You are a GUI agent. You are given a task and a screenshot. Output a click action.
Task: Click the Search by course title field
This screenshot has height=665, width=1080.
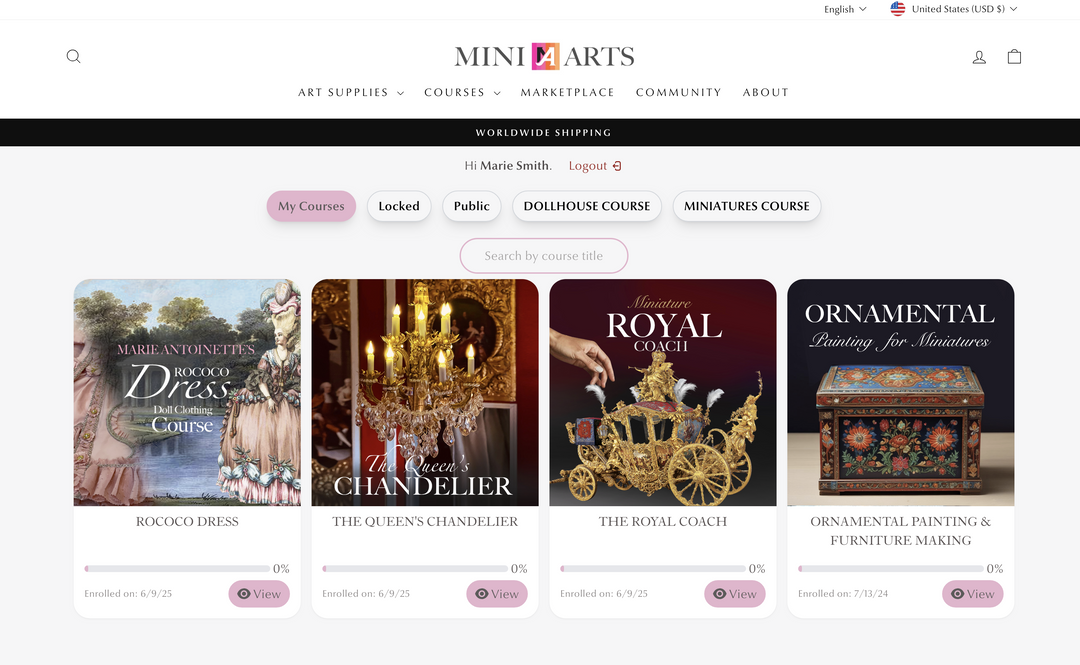tap(543, 256)
